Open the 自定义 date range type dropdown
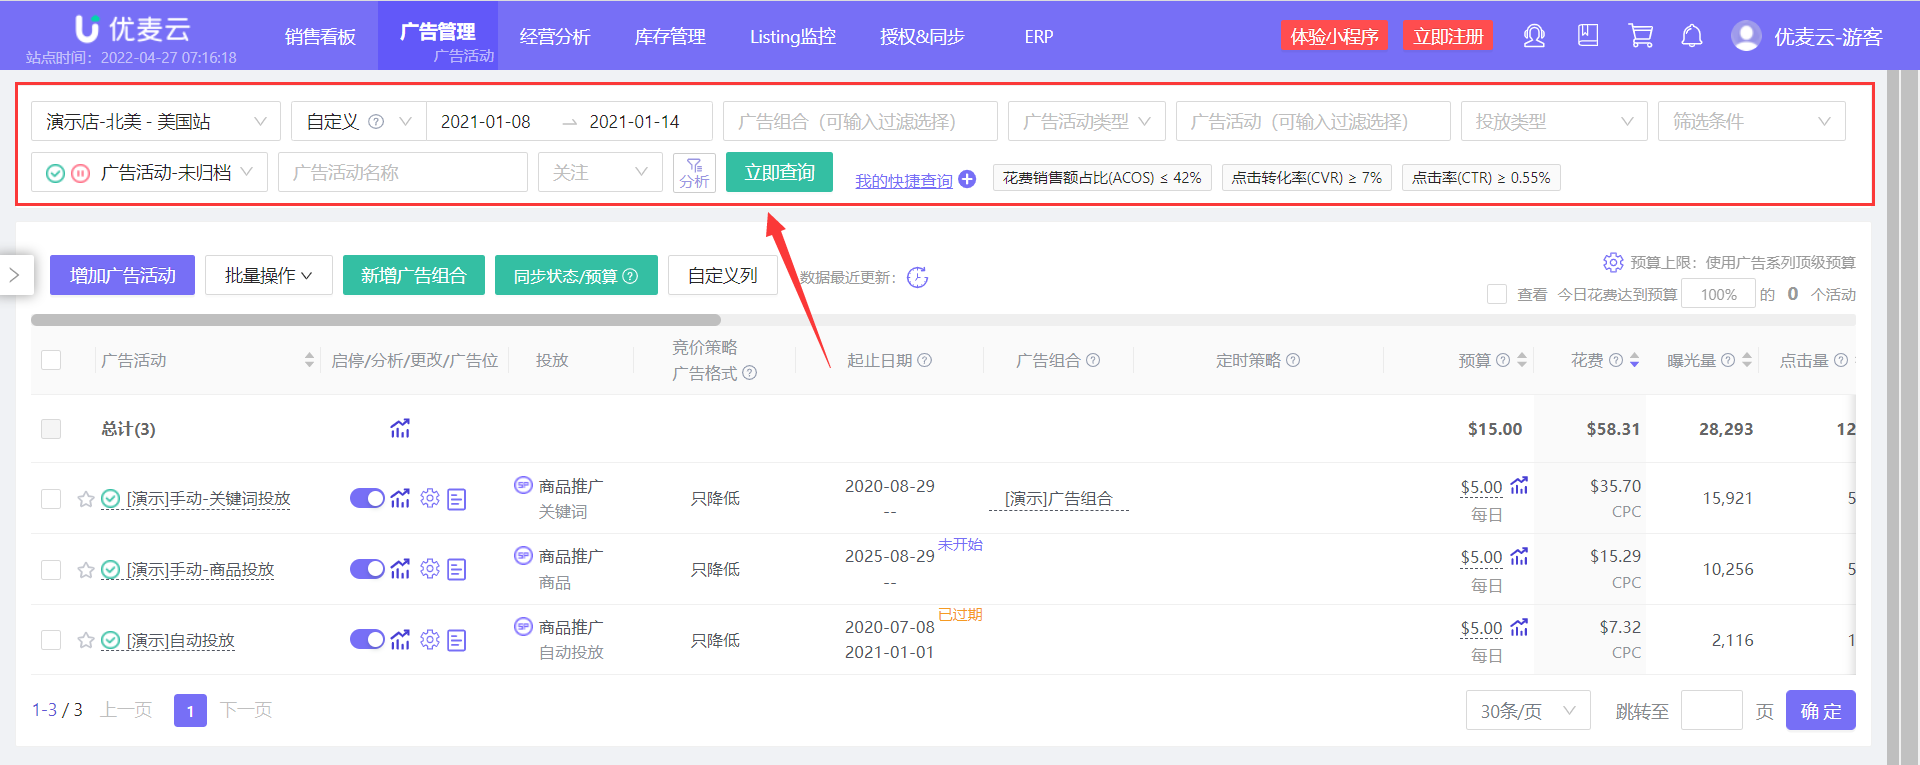 point(359,121)
